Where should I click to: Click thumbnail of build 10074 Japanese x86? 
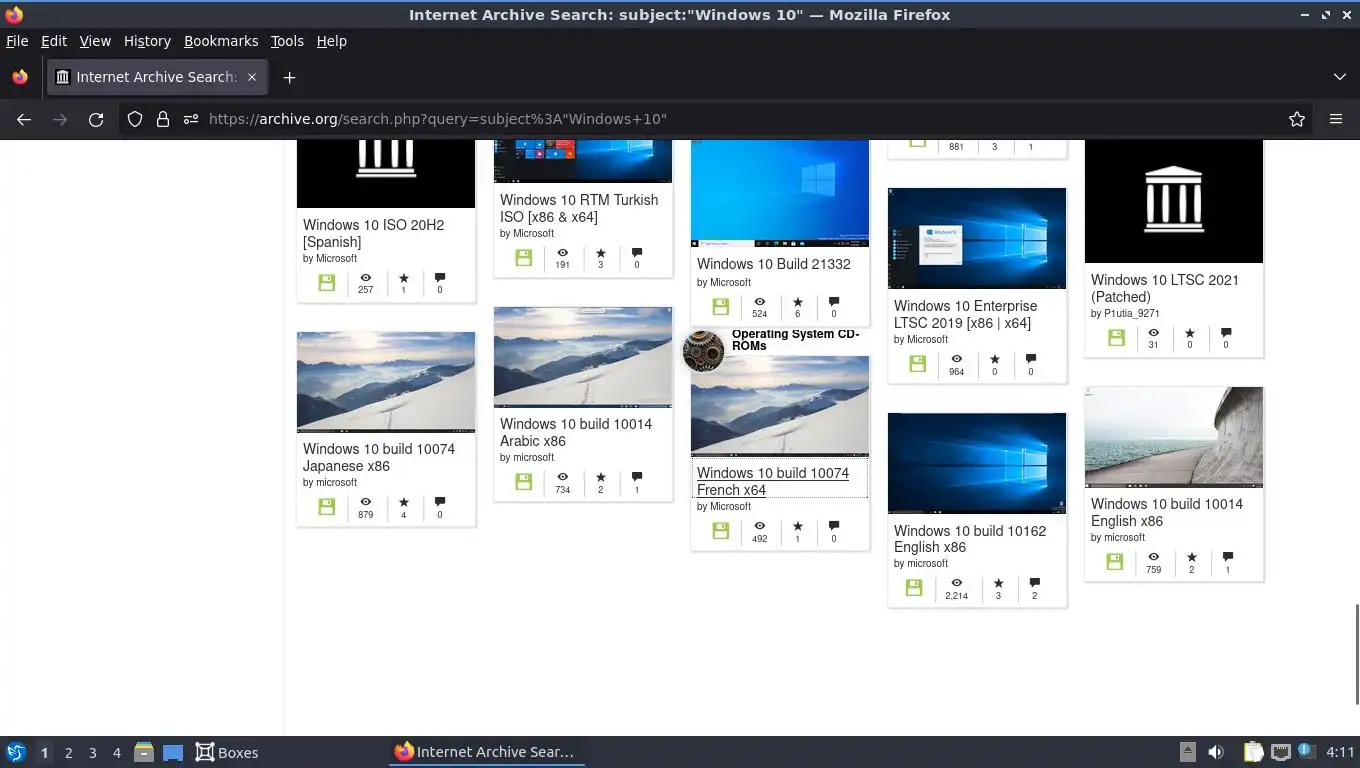tap(386, 382)
